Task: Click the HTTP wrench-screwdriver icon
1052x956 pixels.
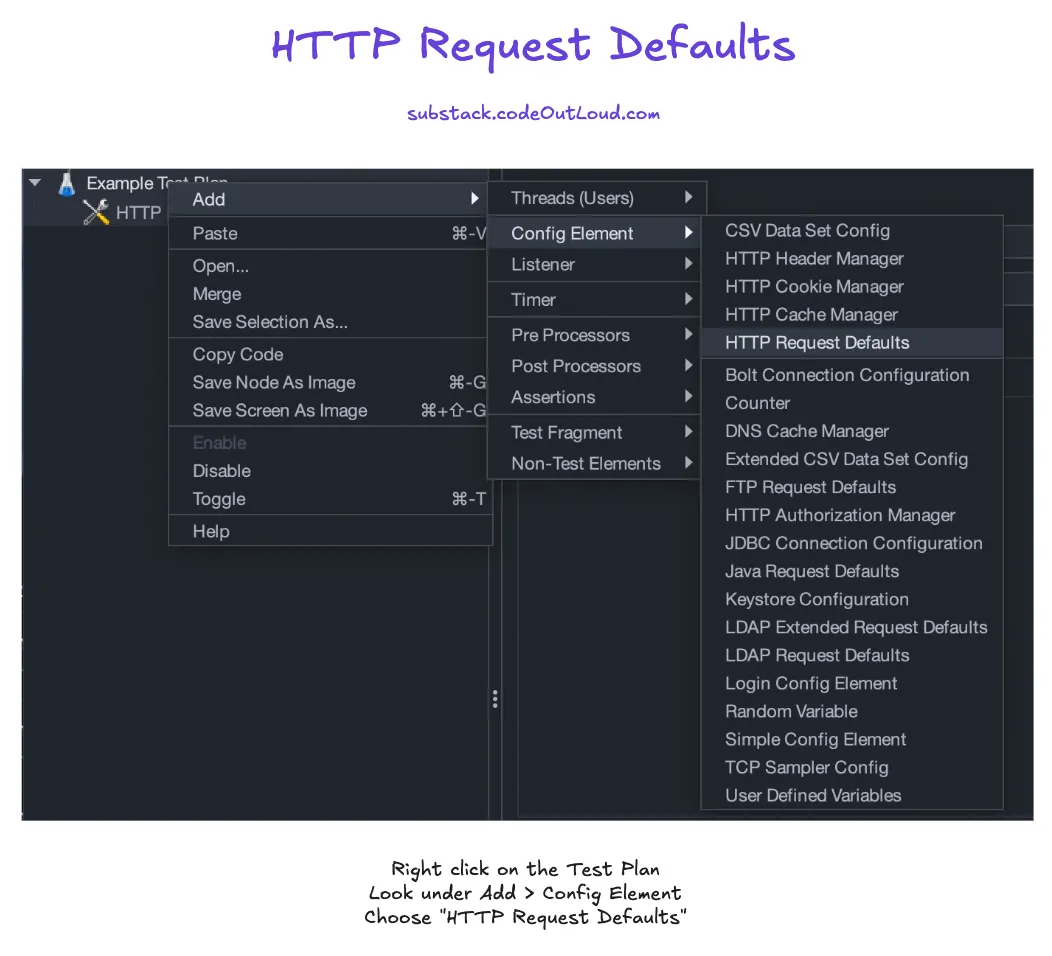Action: click(x=96, y=212)
